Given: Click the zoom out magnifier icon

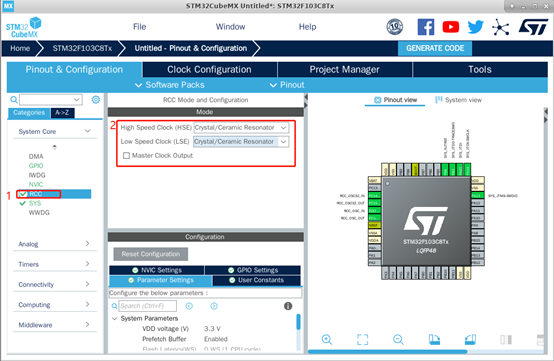Looking at the screenshot, I should tap(398, 340).
